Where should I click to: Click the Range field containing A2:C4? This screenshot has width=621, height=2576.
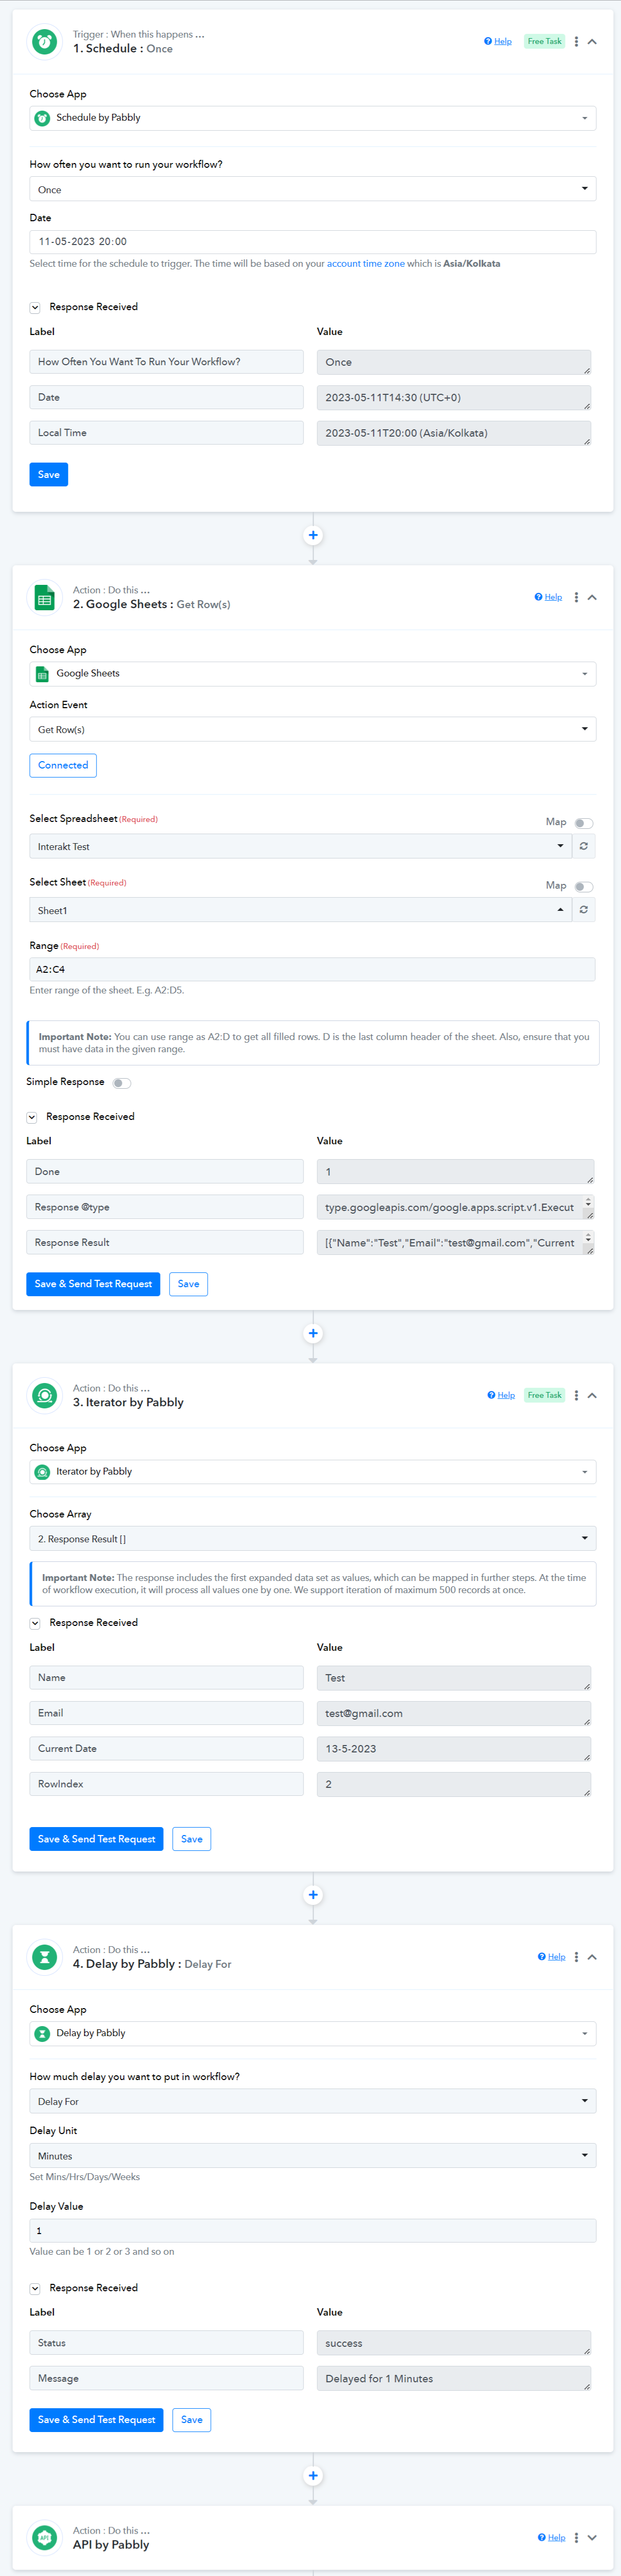click(x=313, y=969)
